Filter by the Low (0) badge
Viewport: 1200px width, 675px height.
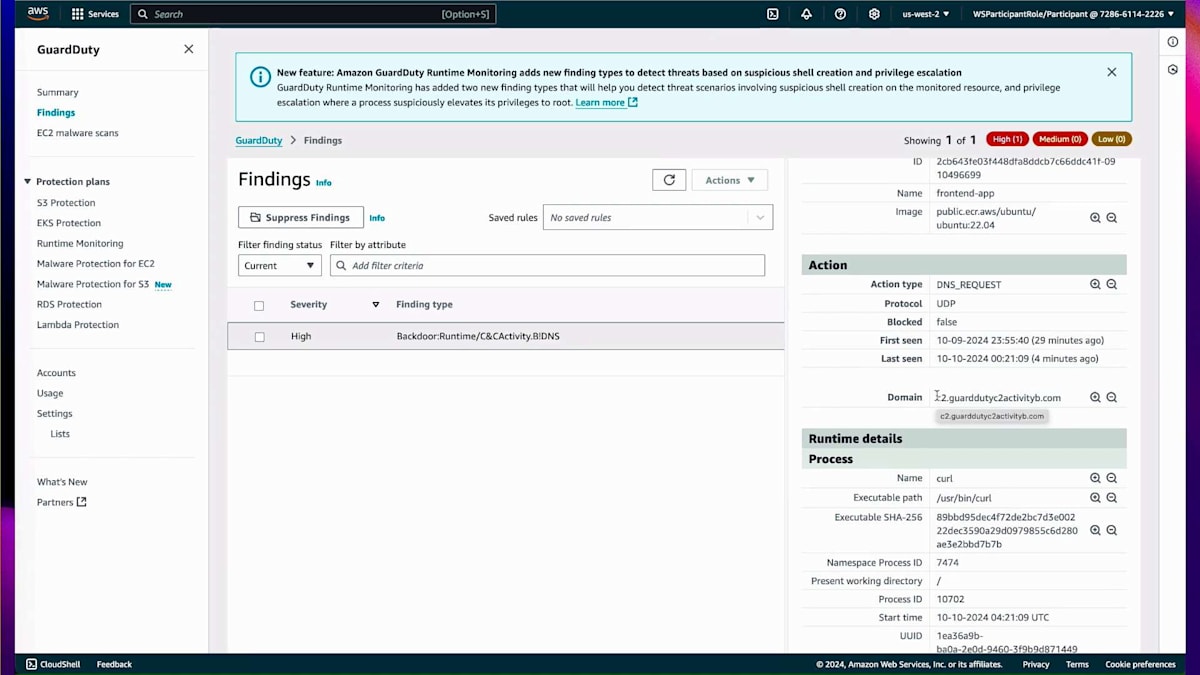tap(1112, 140)
